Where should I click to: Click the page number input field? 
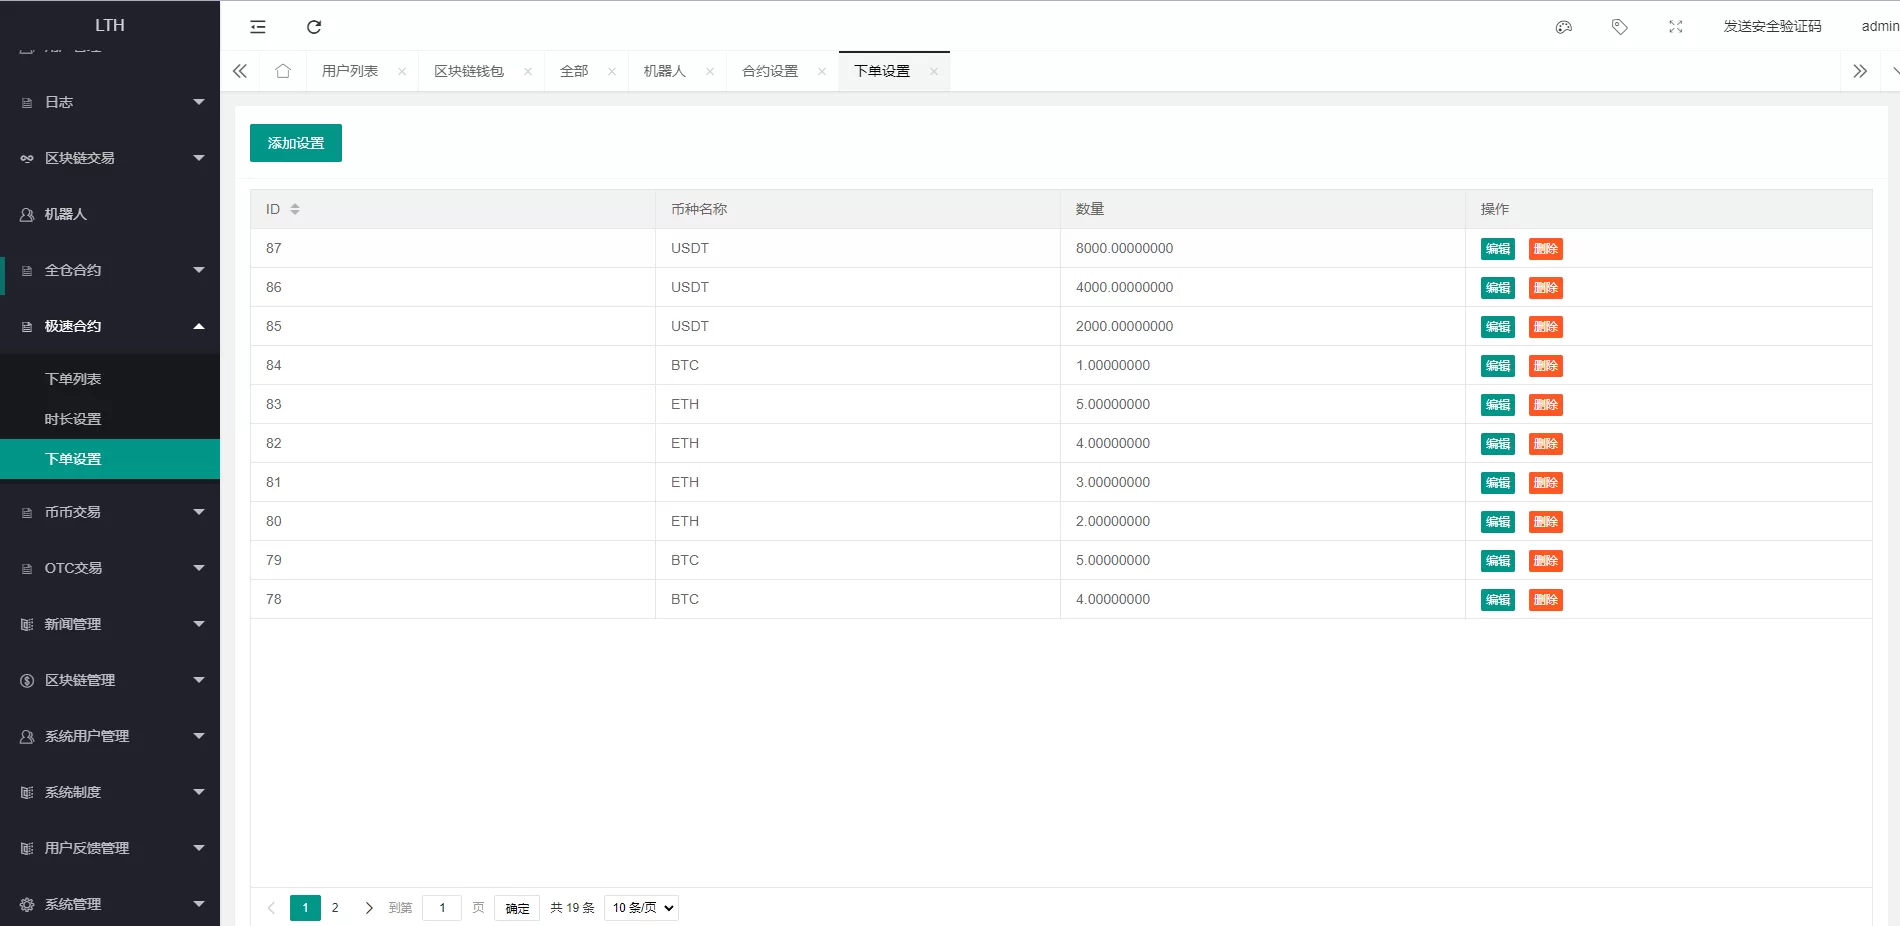[442, 908]
